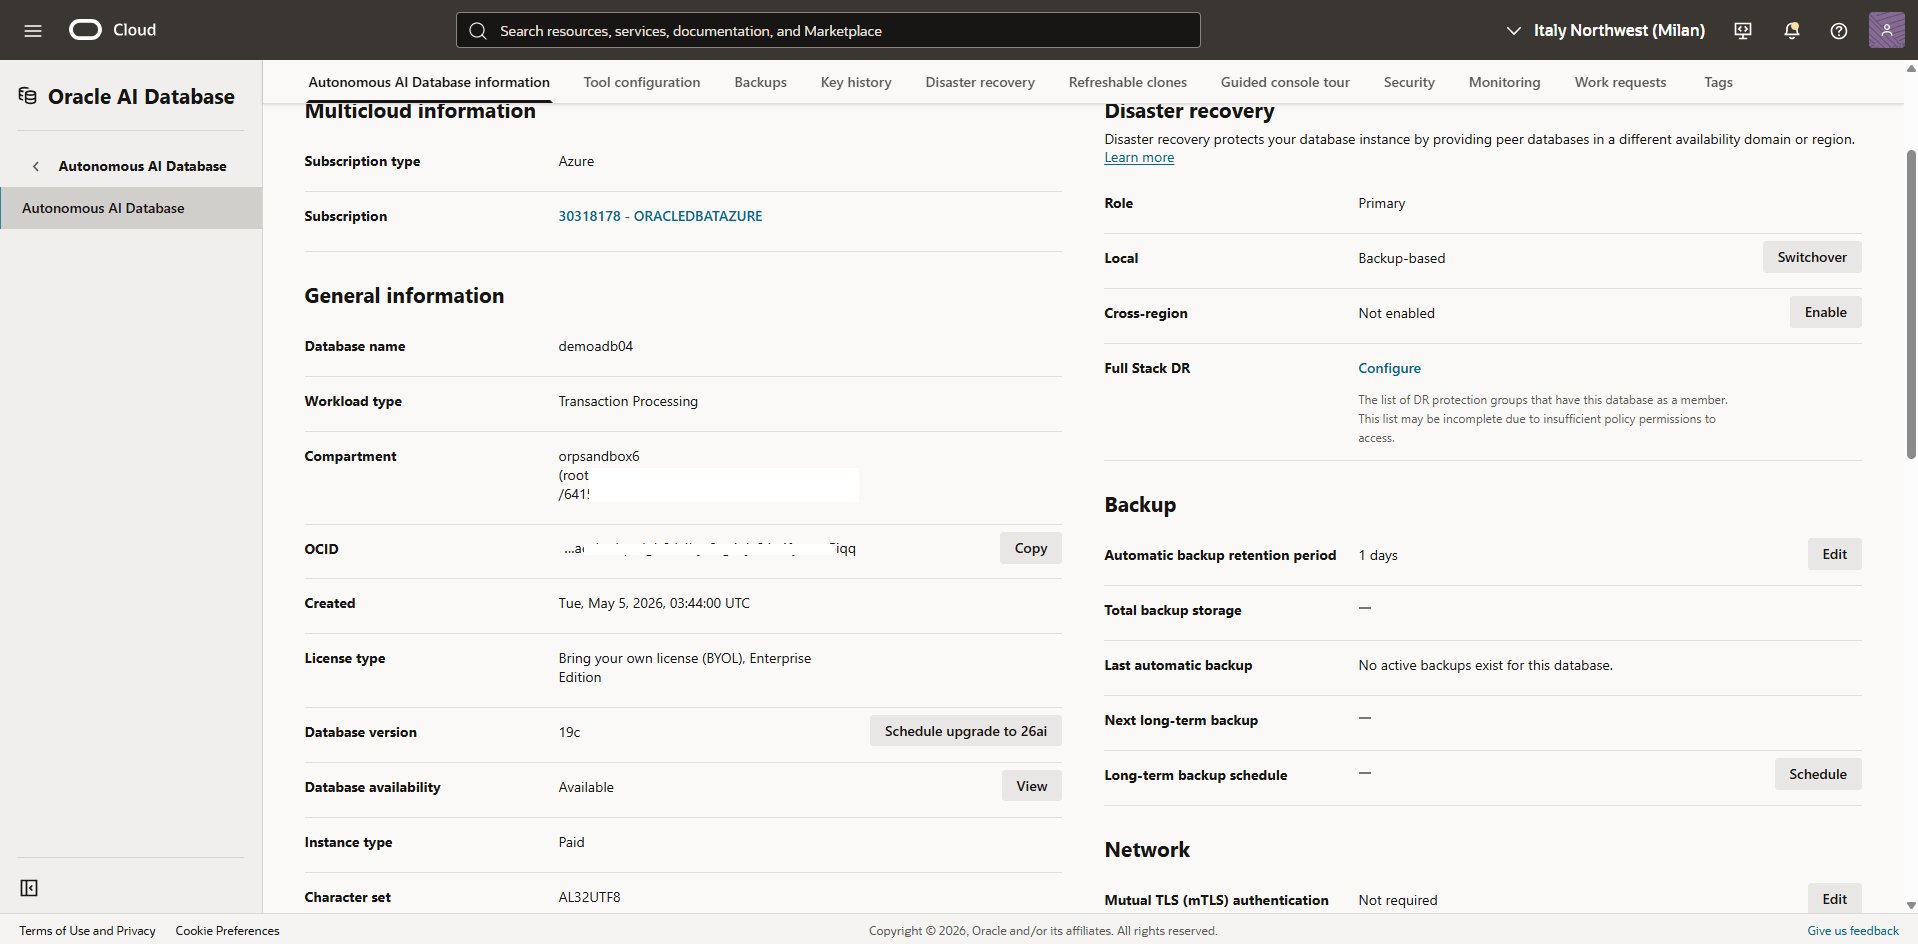
Task: Click the created date Tue, May 5, 2026
Action: pyautogui.click(x=654, y=603)
